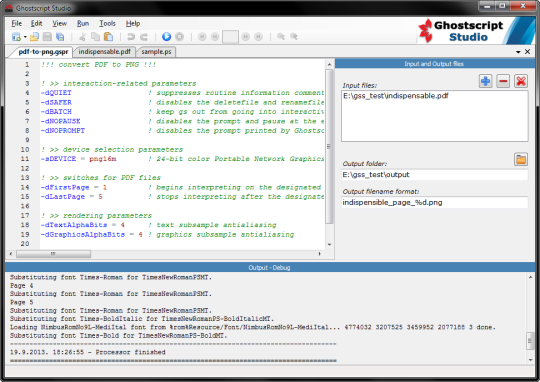The width and height of the screenshot is (540, 382).
Task: Open the Tools menu
Action: tap(107, 23)
